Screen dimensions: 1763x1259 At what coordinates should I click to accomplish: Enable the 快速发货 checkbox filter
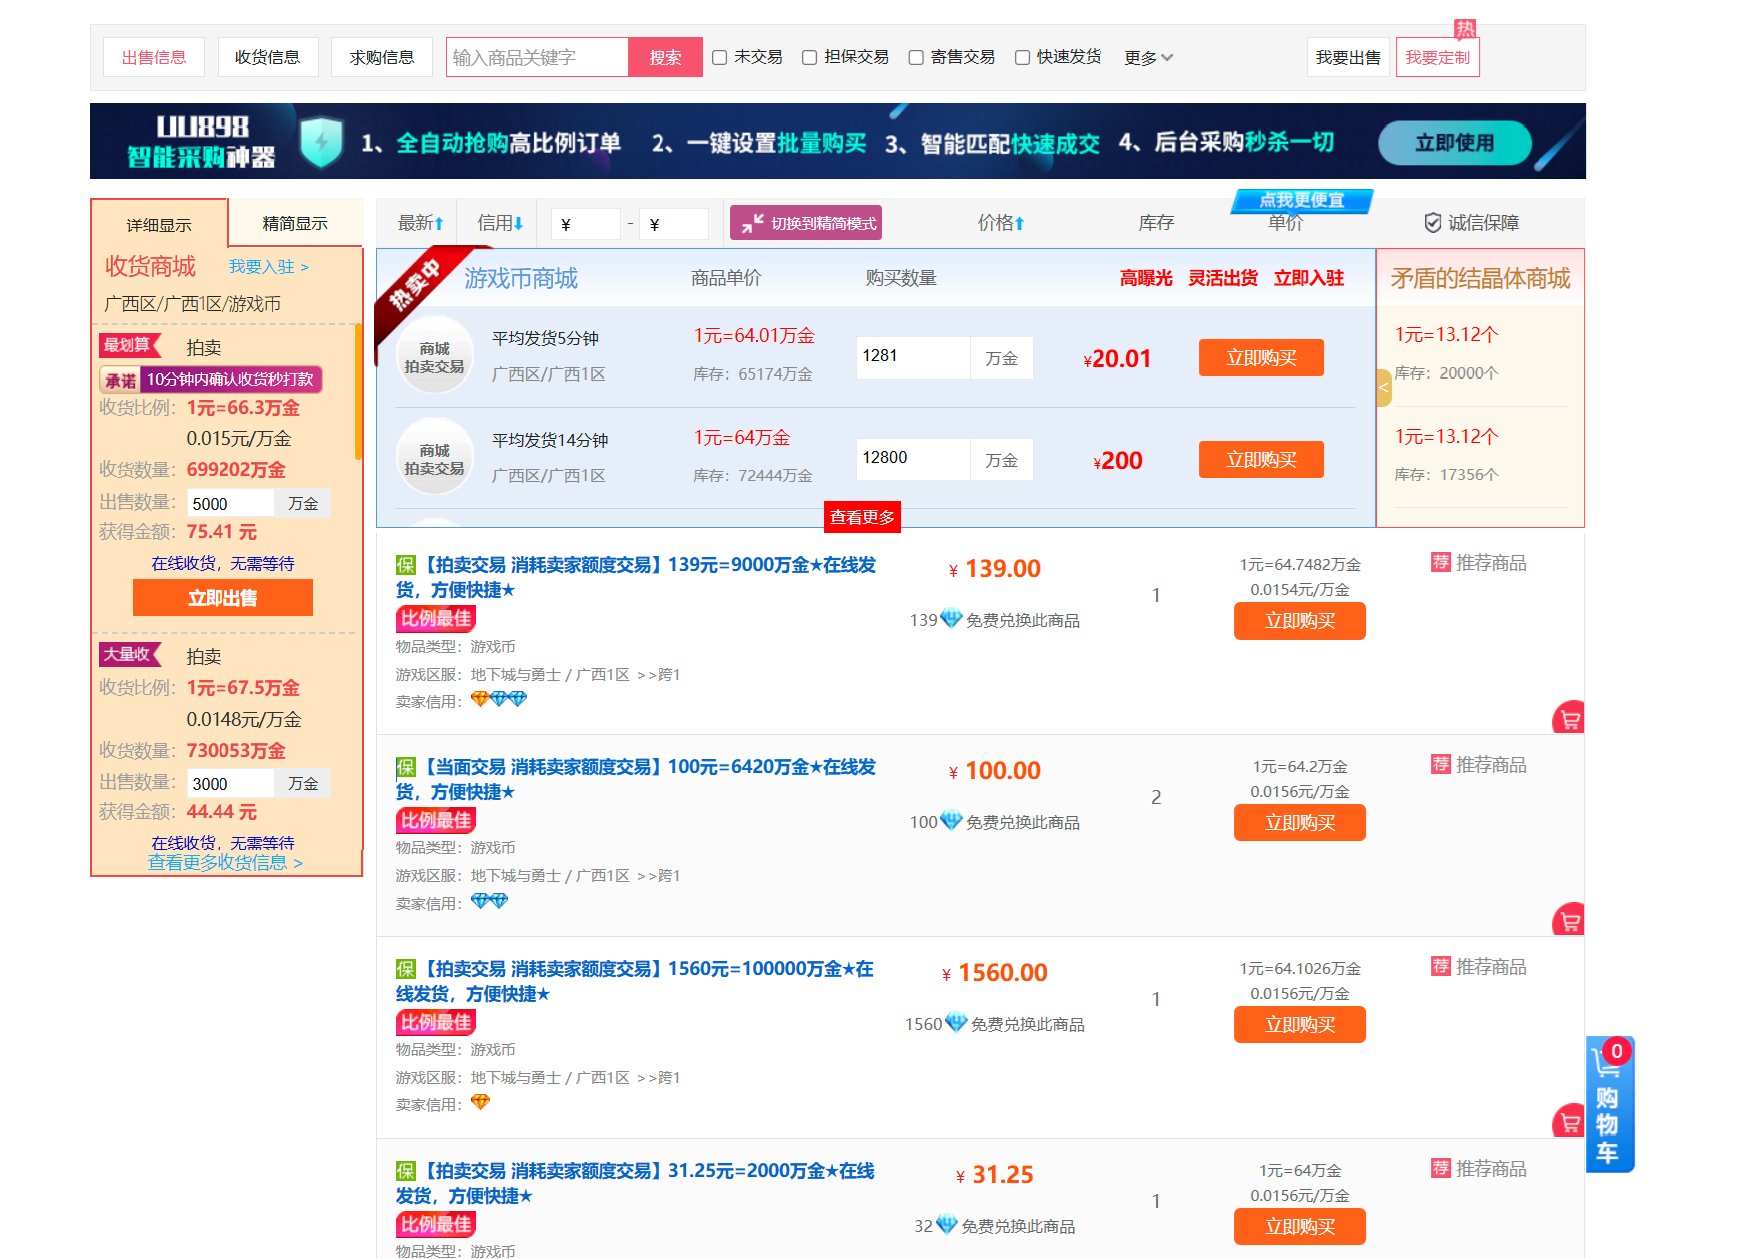[1022, 57]
